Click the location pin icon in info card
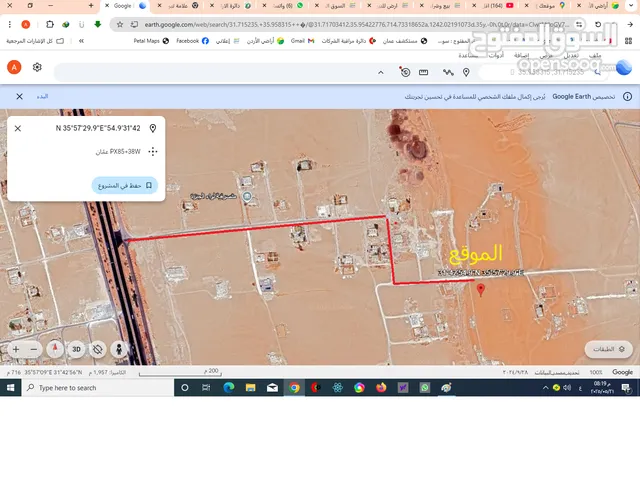This screenshot has height=480, width=640. coord(153,128)
